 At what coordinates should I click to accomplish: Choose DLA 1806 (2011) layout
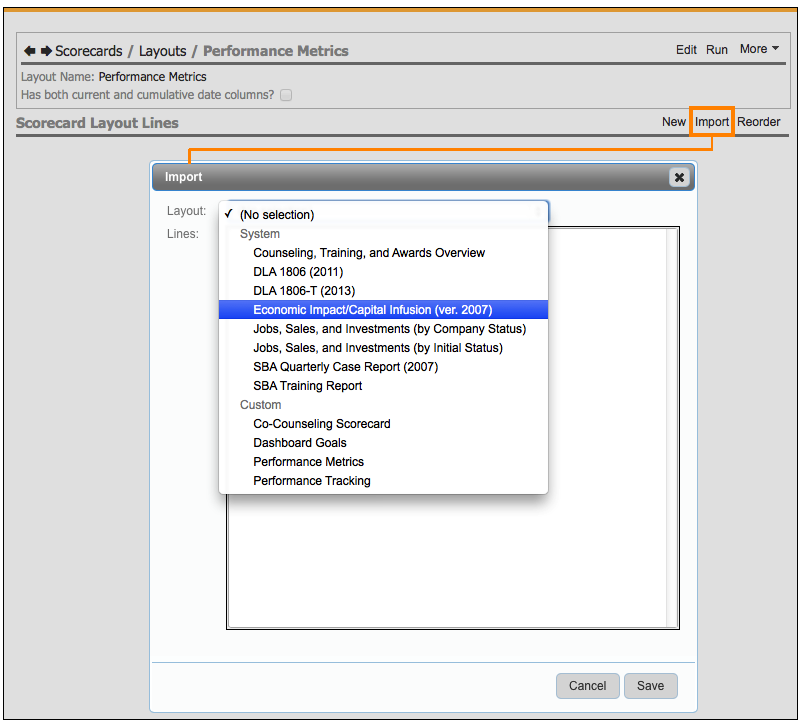pyautogui.click(x=297, y=272)
